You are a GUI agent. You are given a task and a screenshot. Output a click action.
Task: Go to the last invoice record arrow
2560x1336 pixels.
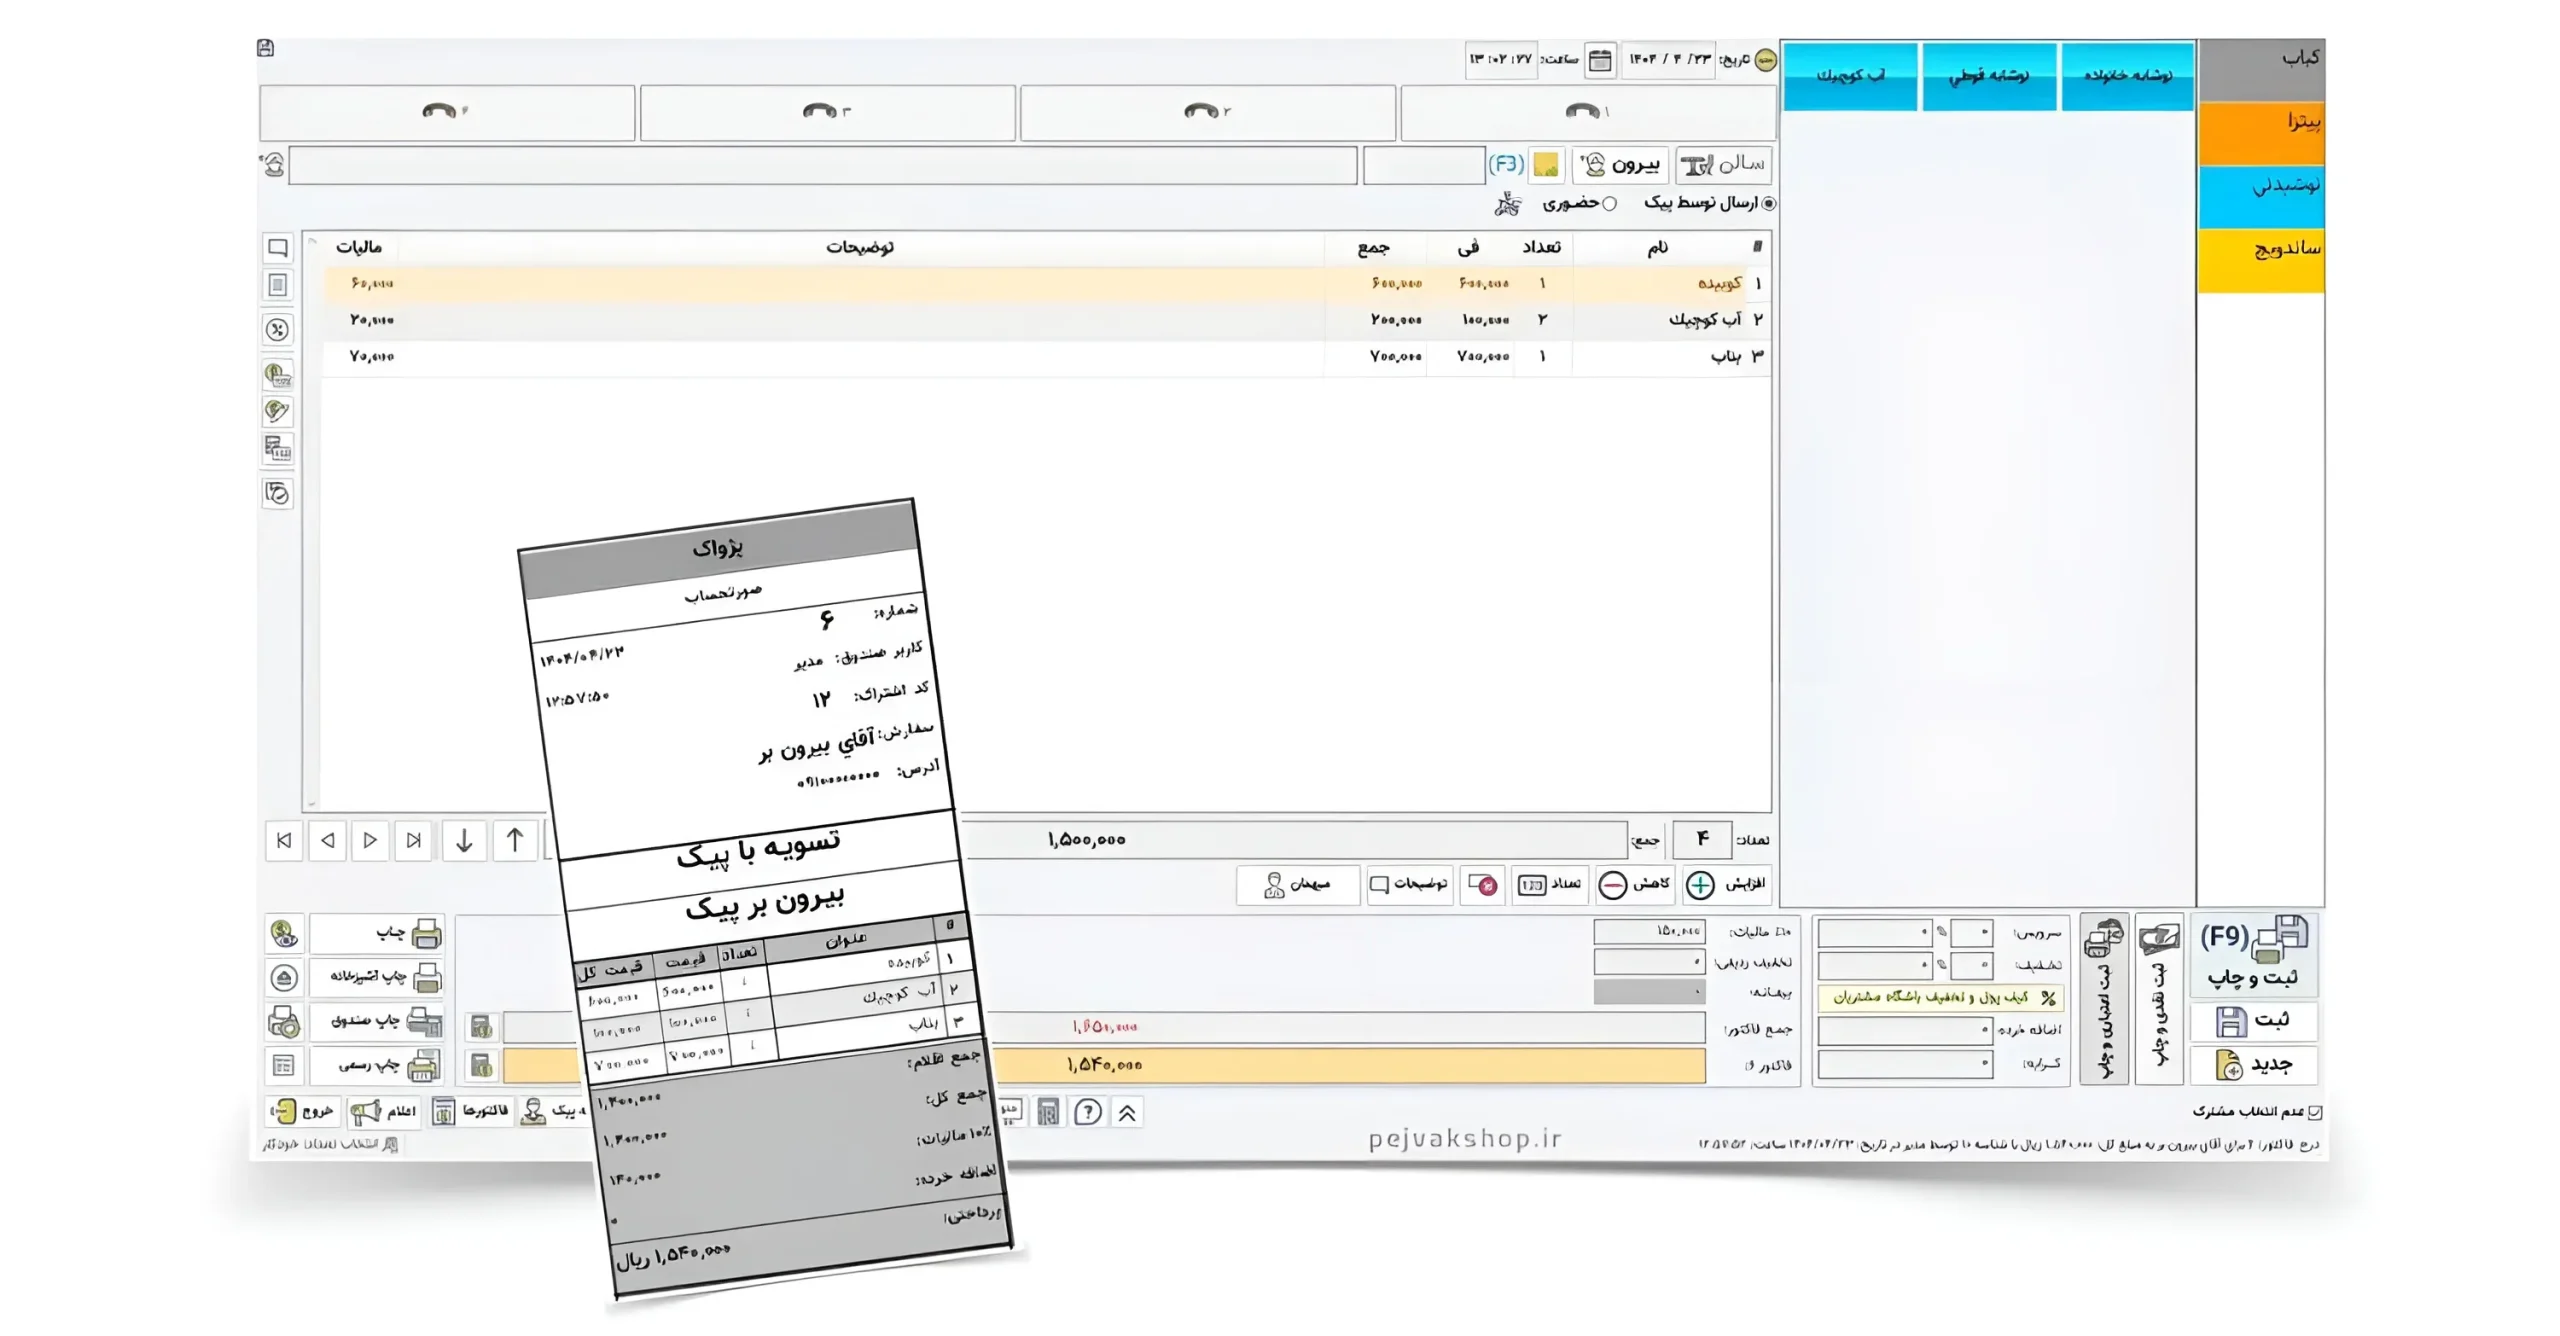[414, 840]
